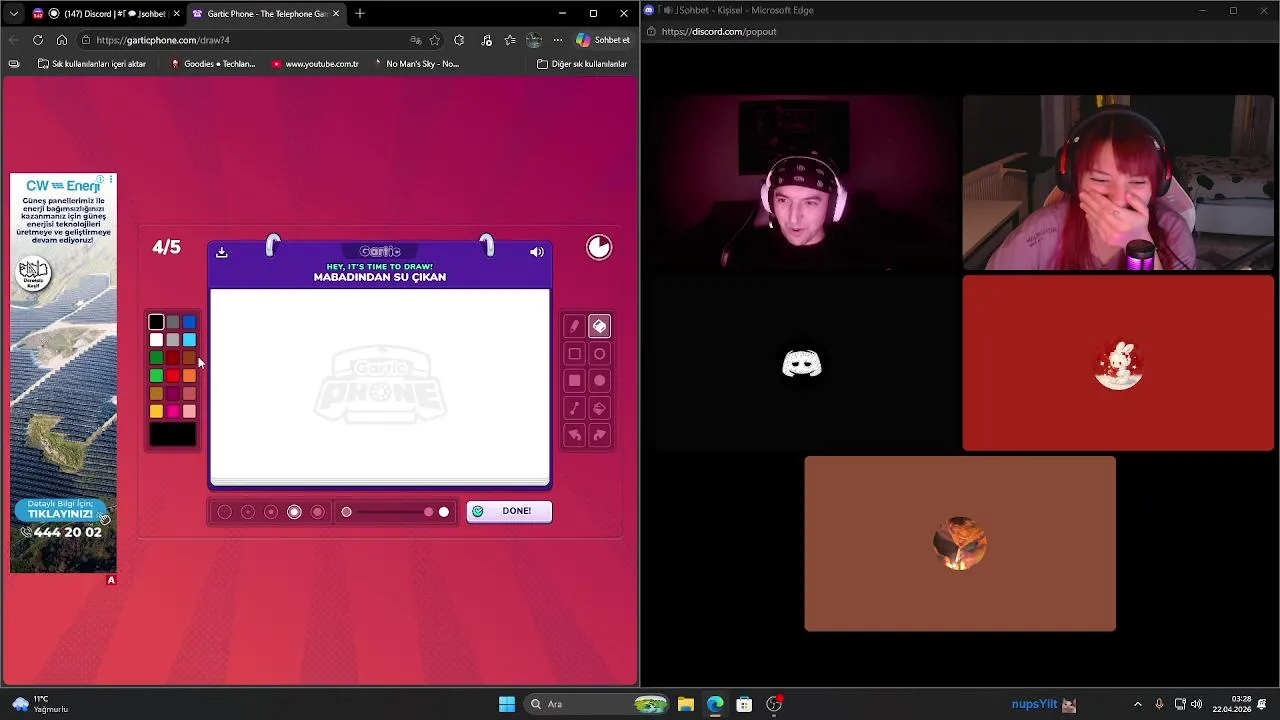Pick the fourth, highlighted brush size
The width and height of the screenshot is (1280, 720).
tap(294, 512)
